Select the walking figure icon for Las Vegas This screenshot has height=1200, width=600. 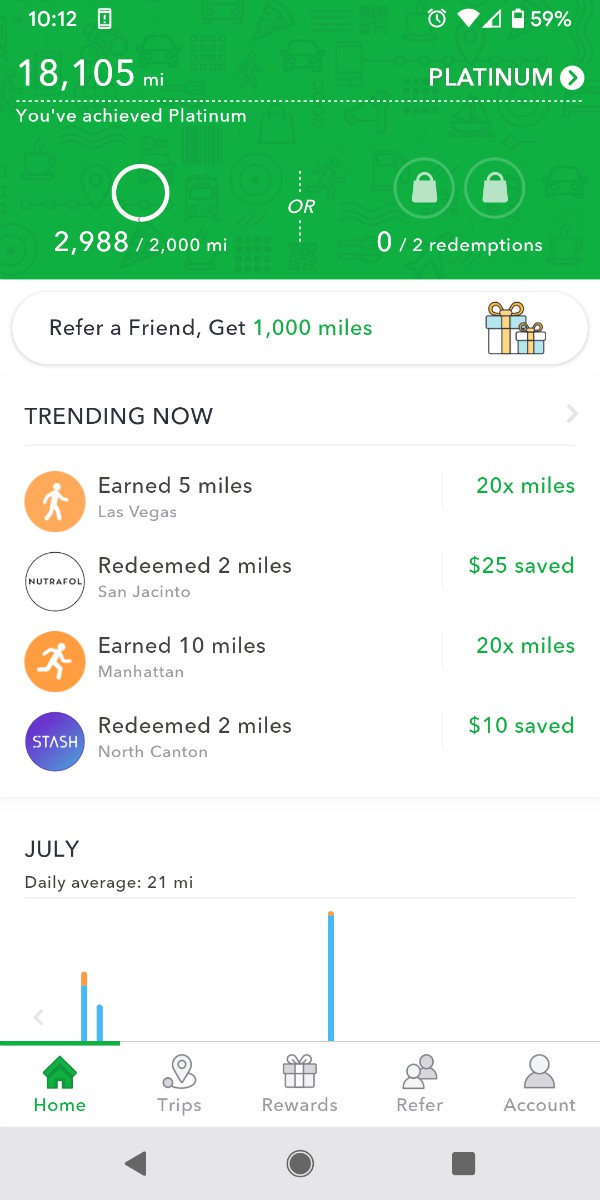click(55, 501)
